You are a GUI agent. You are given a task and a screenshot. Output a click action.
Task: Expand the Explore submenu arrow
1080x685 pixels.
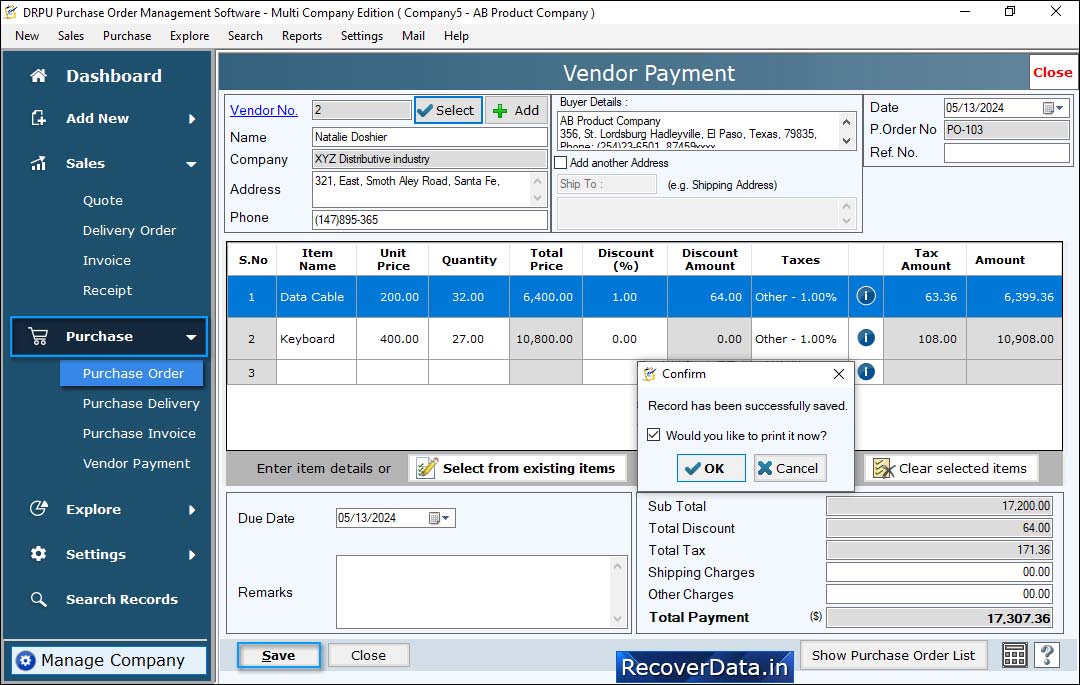click(x=192, y=509)
